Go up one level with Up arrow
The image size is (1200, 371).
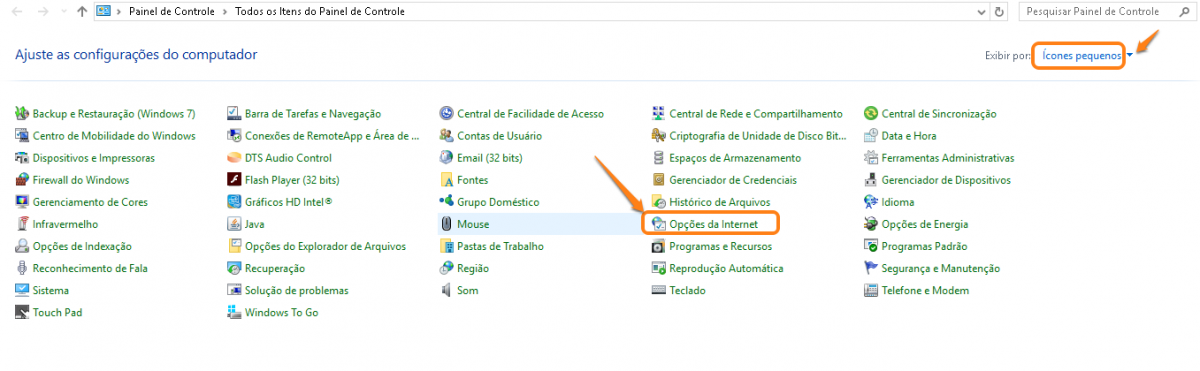[x=81, y=12]
